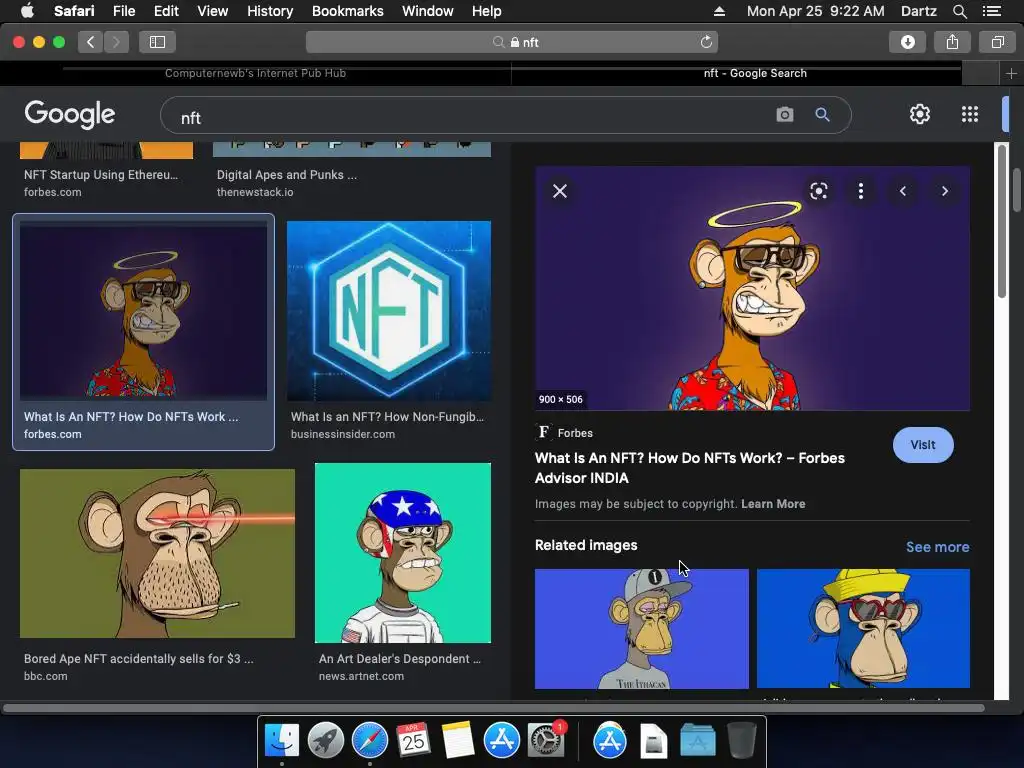Select the Forbes ape with halo thumbnail
Image resolution: width=1024 pixels, height=768 pixels.
(143, 310)
